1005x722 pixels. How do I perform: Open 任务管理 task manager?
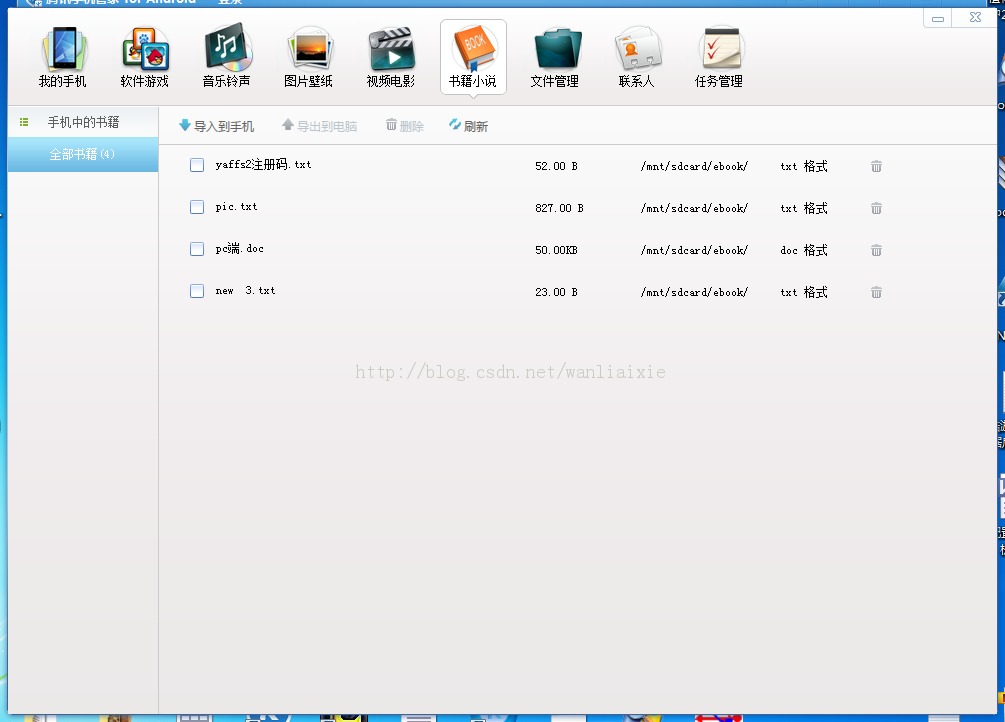coord(719,56)
